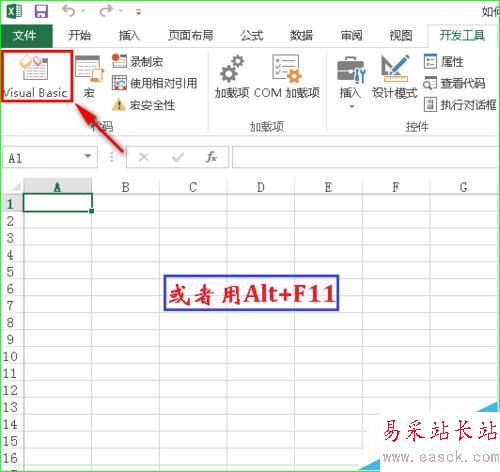Select row 16 header

pos(11,457)
